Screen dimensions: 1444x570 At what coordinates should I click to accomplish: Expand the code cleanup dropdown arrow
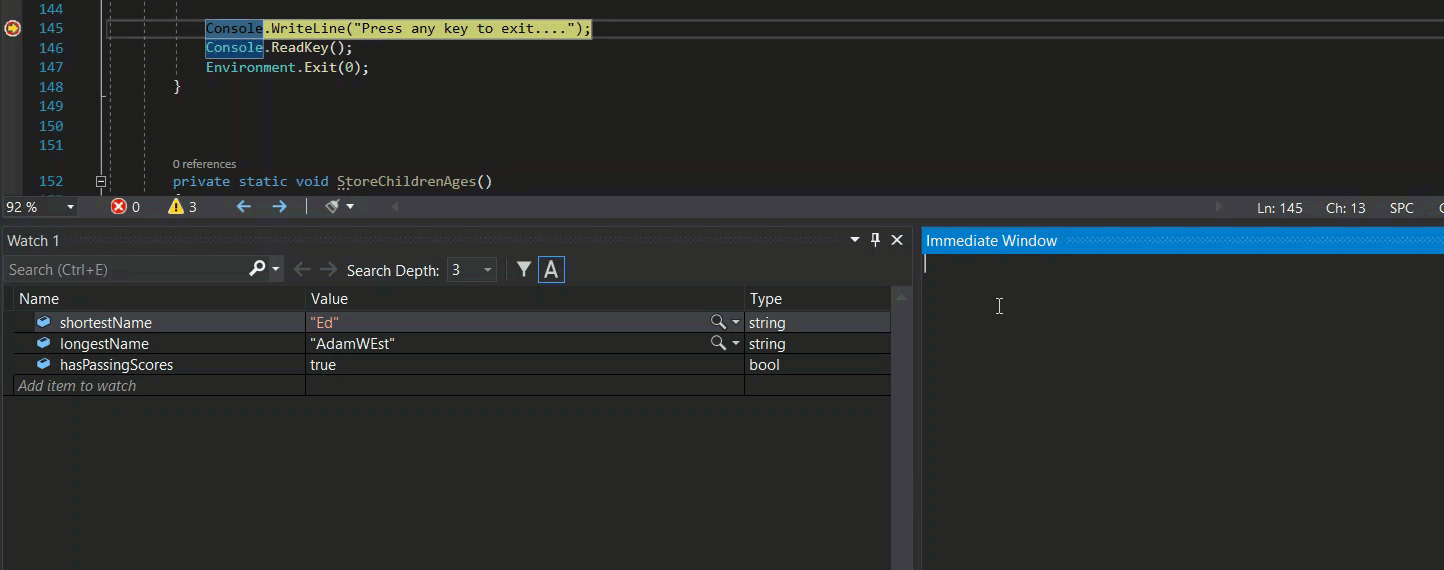click(350, 207)
